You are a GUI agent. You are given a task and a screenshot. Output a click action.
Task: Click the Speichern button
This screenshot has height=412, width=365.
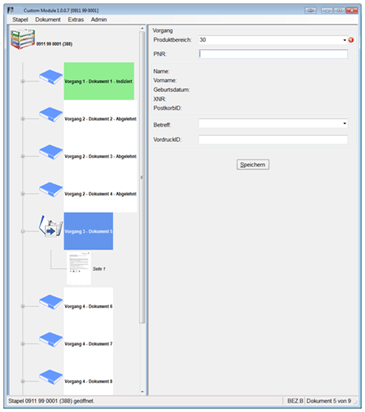[x=253, y=165]
